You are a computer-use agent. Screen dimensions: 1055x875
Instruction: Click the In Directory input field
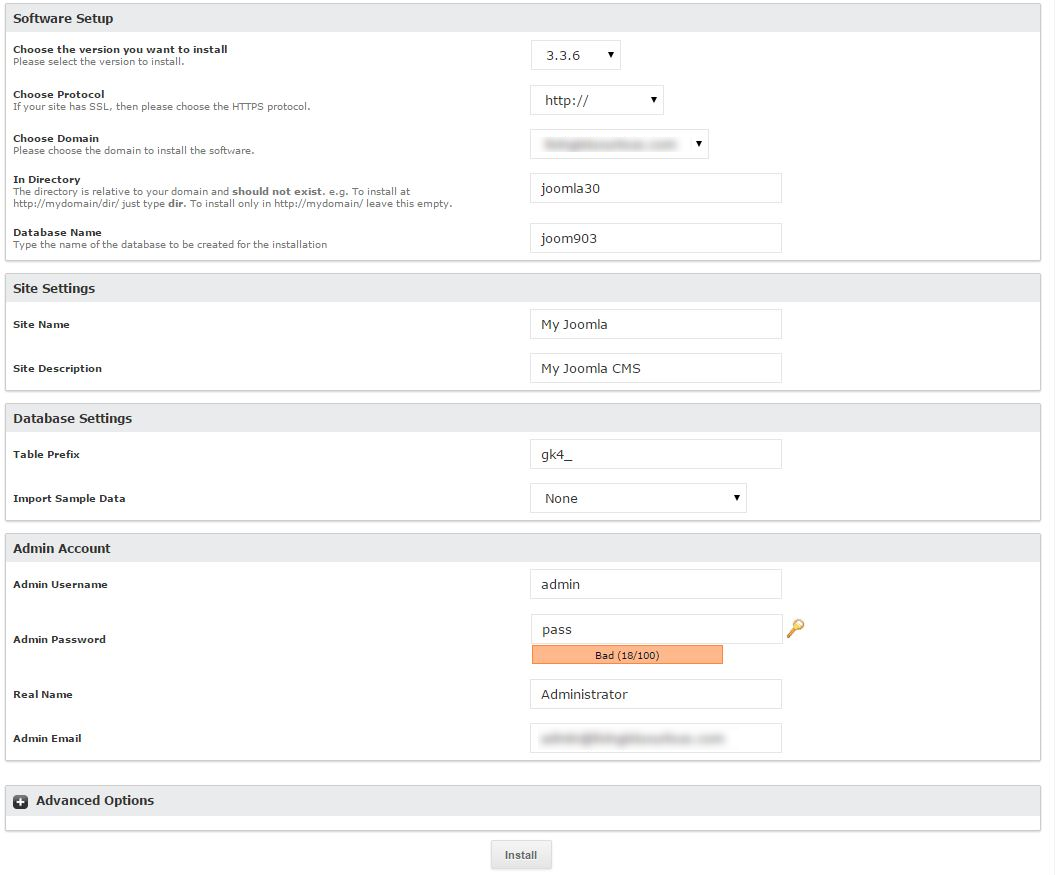coord(655,188)
